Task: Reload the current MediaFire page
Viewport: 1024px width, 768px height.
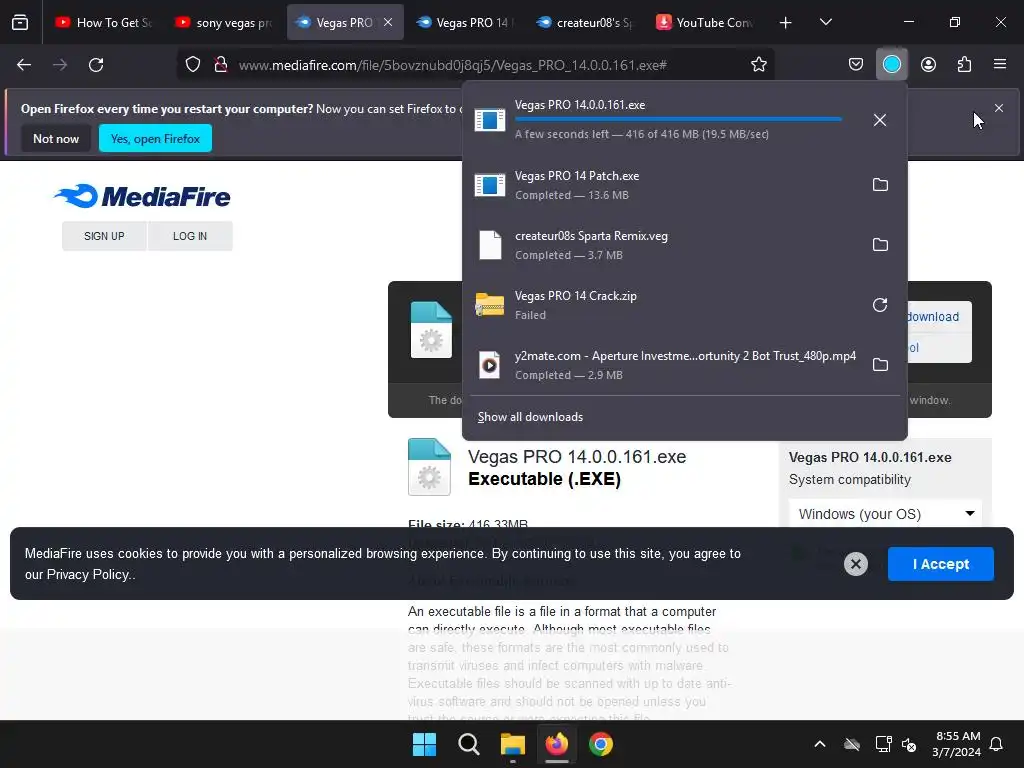Action: [x=96, y=65]
